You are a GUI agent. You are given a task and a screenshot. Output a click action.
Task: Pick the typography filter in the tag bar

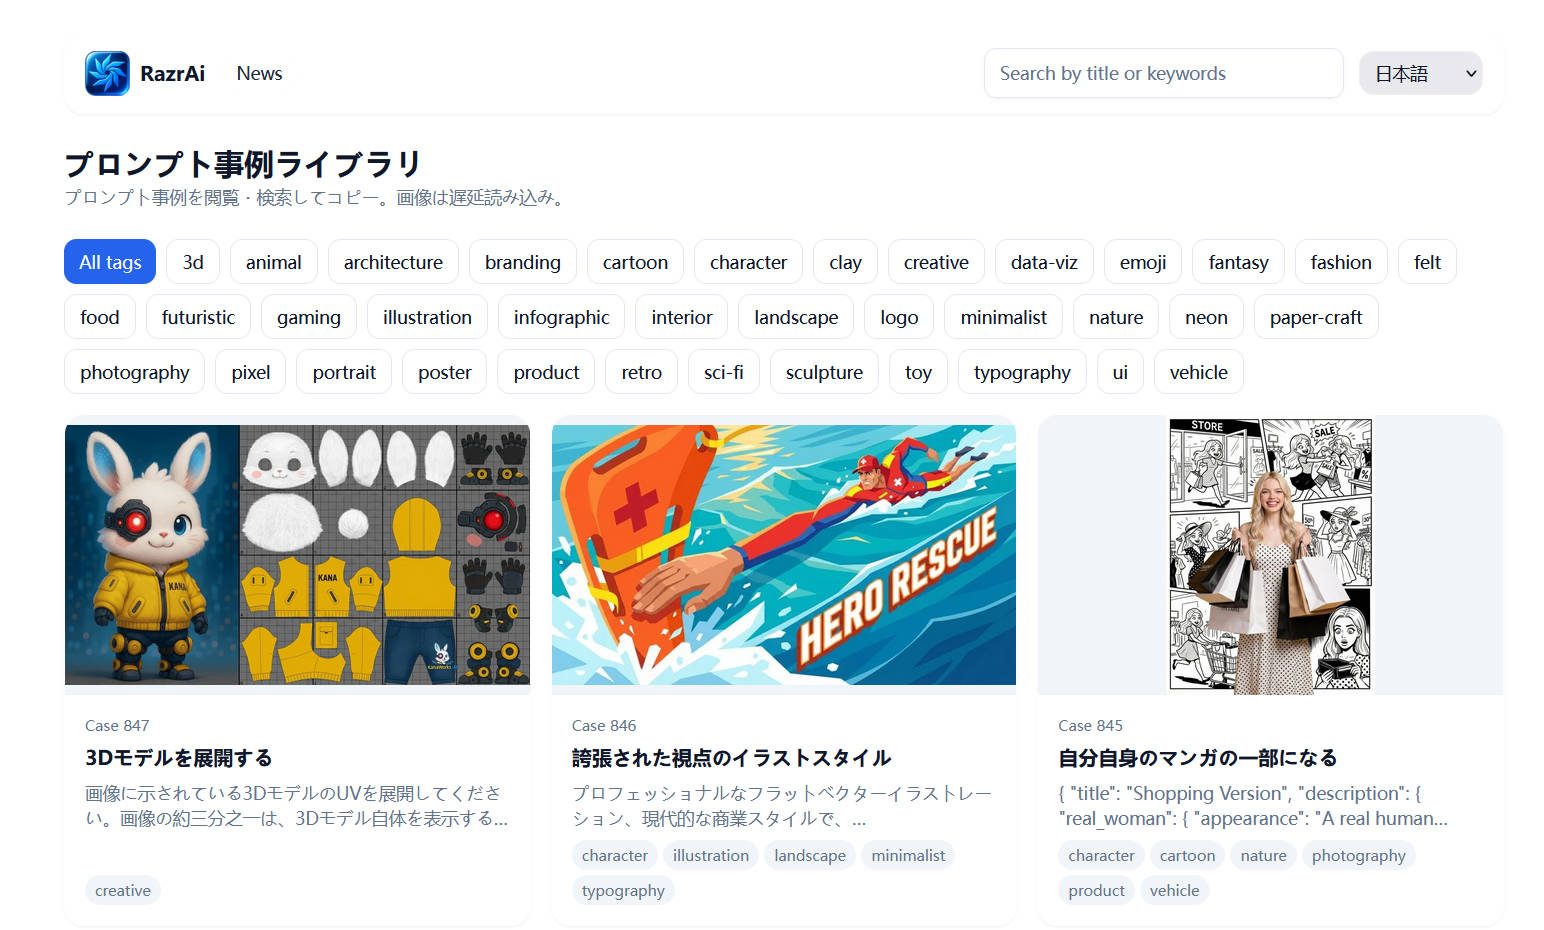(x=1021, y=372)
